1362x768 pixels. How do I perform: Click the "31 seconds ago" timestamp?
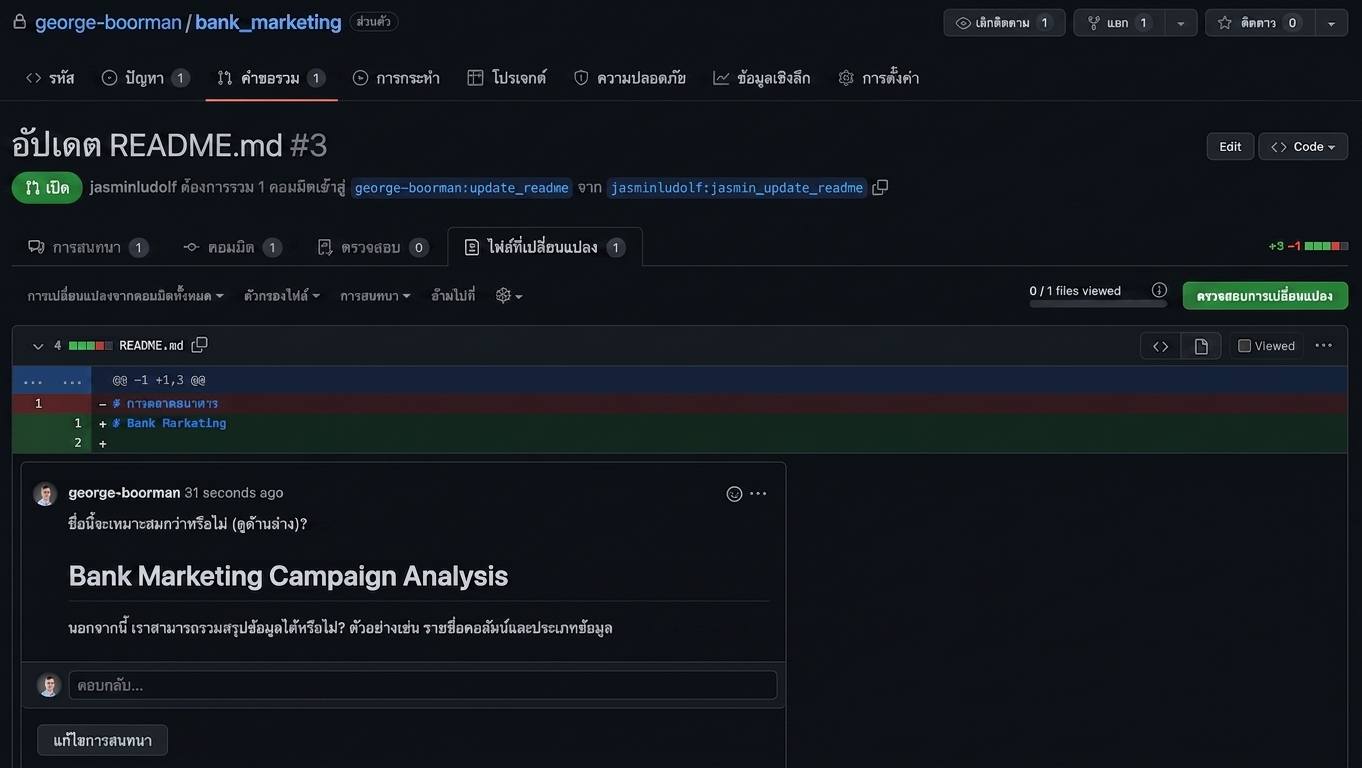[x=234, y=492]
